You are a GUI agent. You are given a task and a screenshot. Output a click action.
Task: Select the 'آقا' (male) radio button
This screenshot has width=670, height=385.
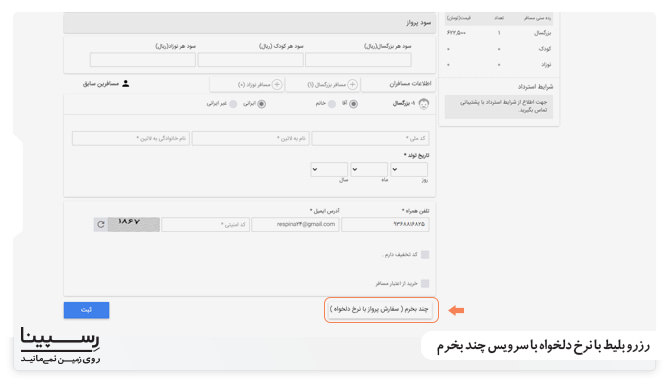[353, 104]
